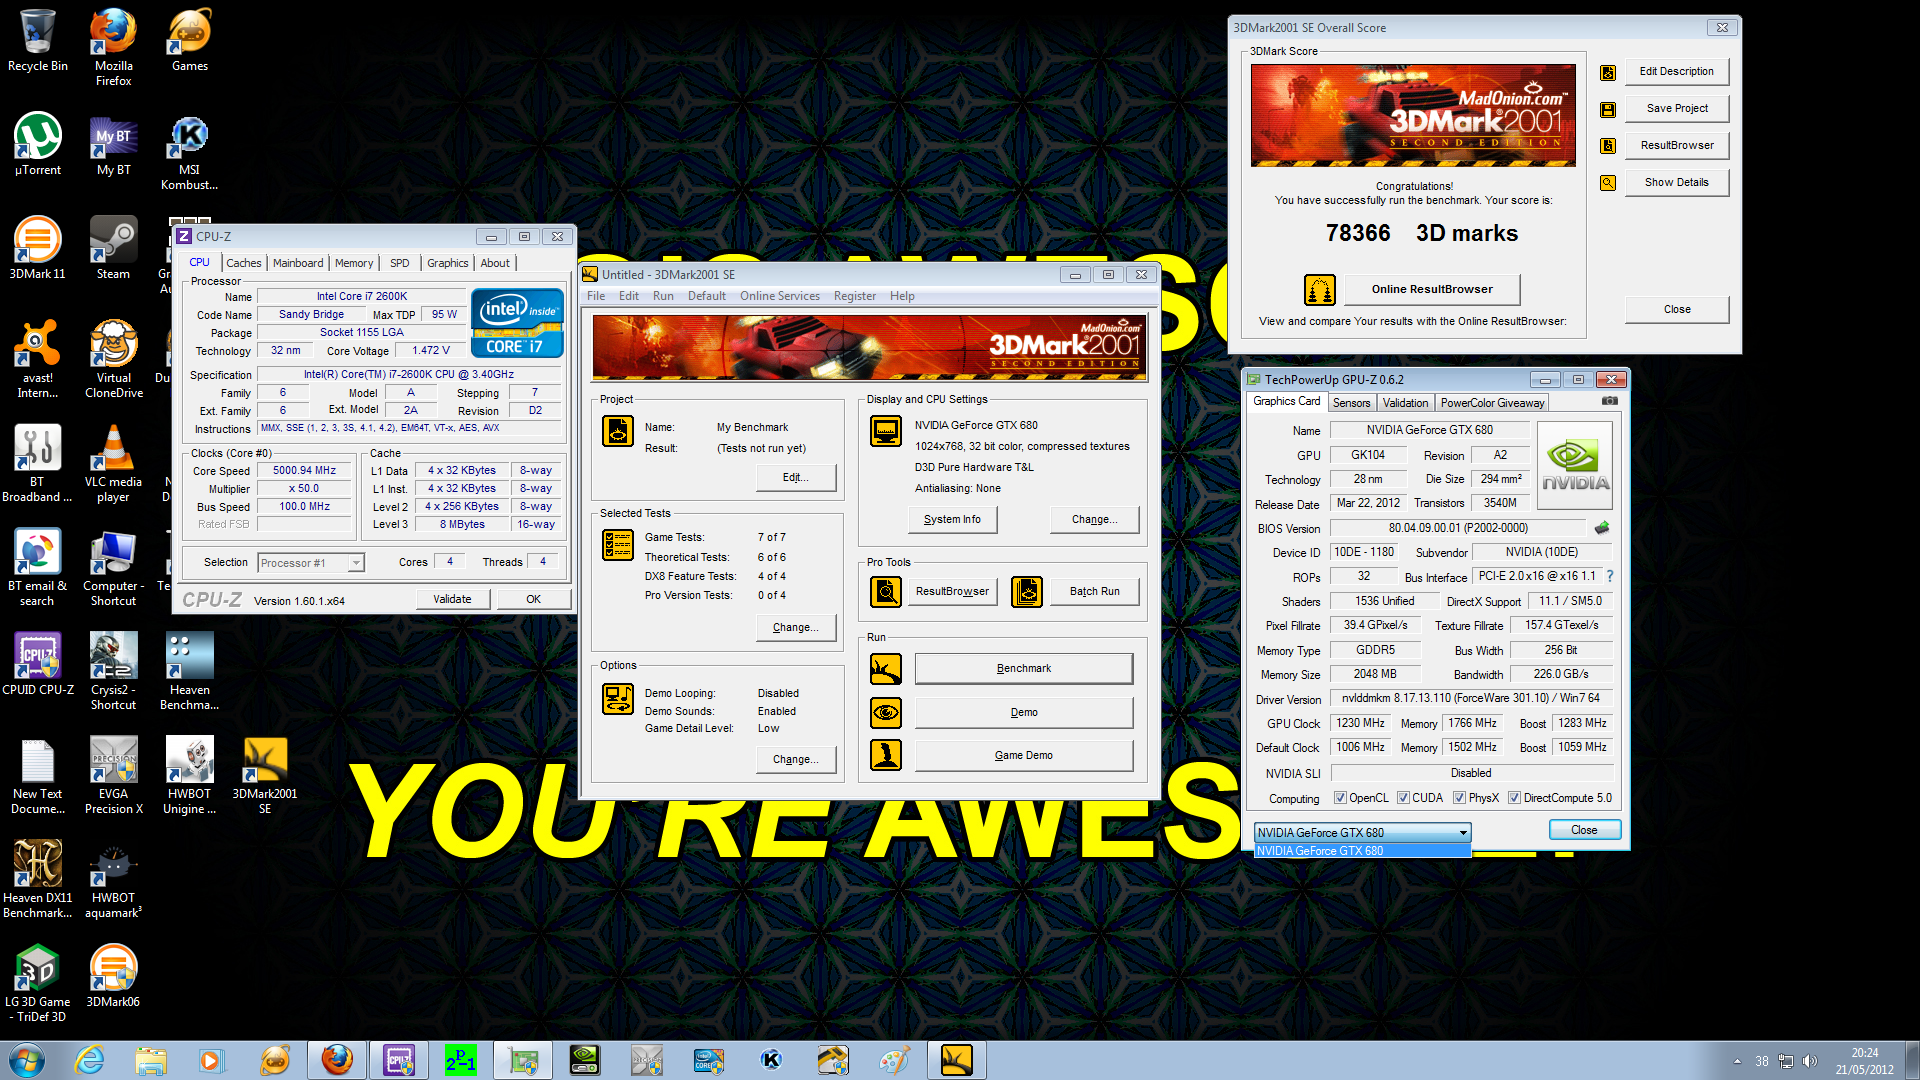This screenshot has width=1920, height=1080.
Task: Click the System Info button
Action: click(952, 520)
